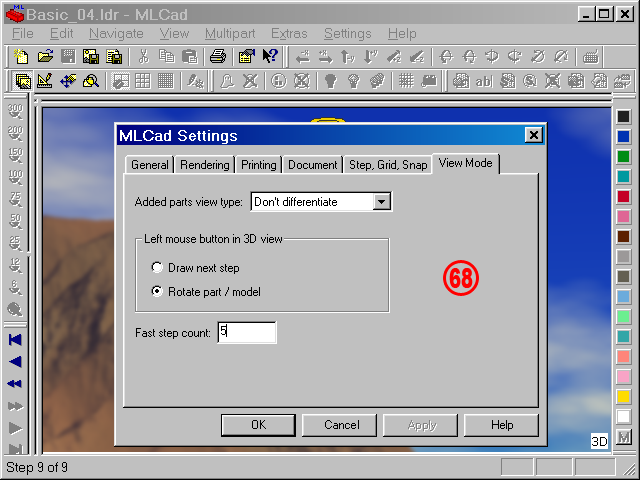Image resolution: width=640 pixels, height=480 pixels.
Task: Zoom to 25 percent icon
Action: tap(15, 243)
